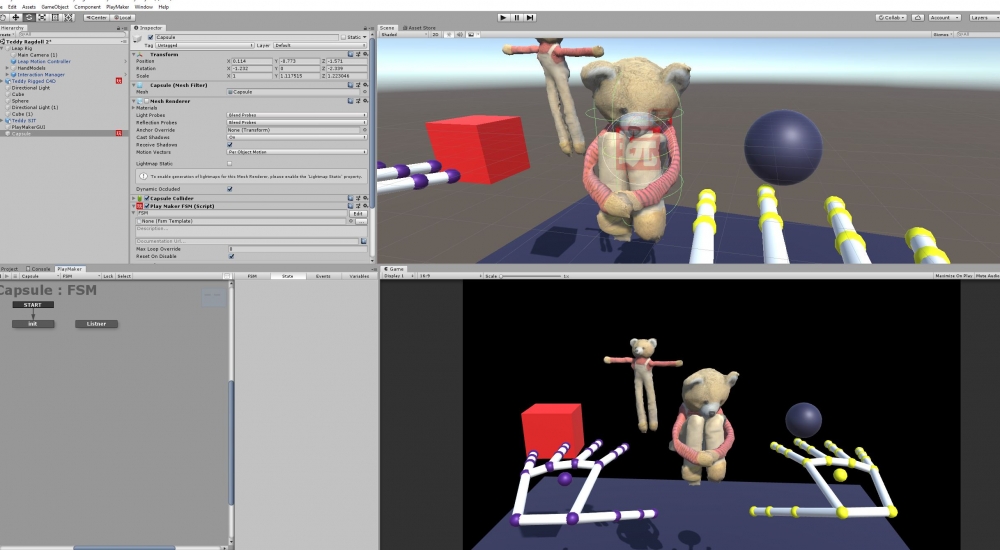Toggle the Reset On Disable checkbox
This screenshot has width=1000, height=550.
pyautogui.click(x=230, y=256)
